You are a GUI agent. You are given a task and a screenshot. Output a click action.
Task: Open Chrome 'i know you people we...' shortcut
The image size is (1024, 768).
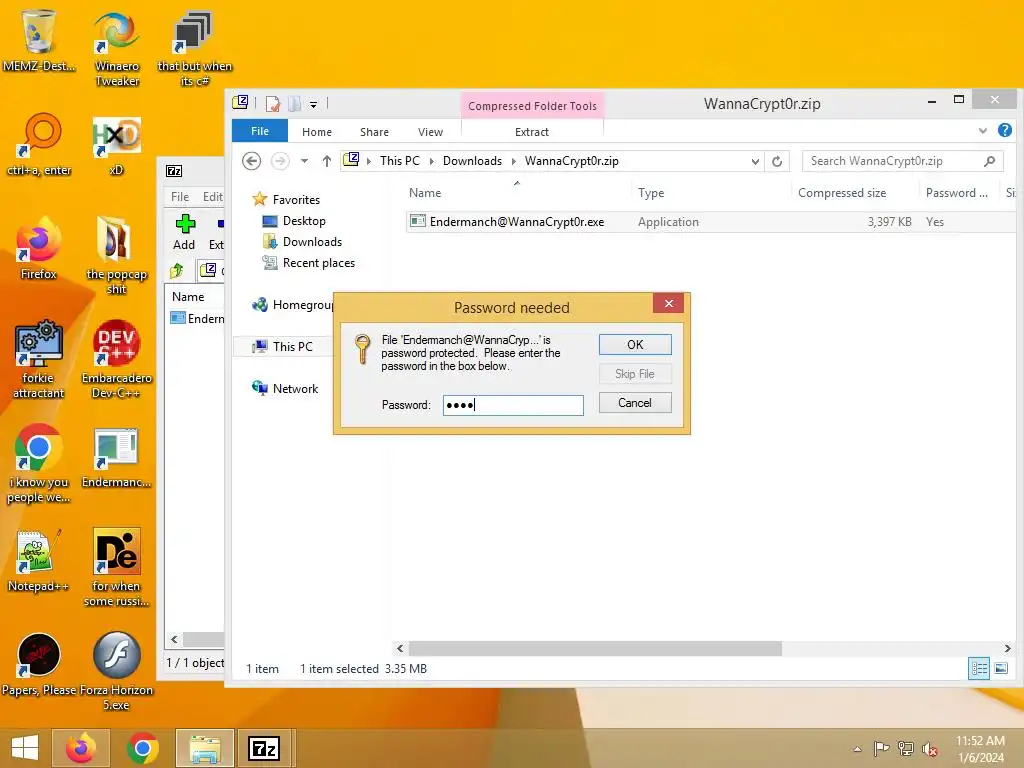[39, 464]
